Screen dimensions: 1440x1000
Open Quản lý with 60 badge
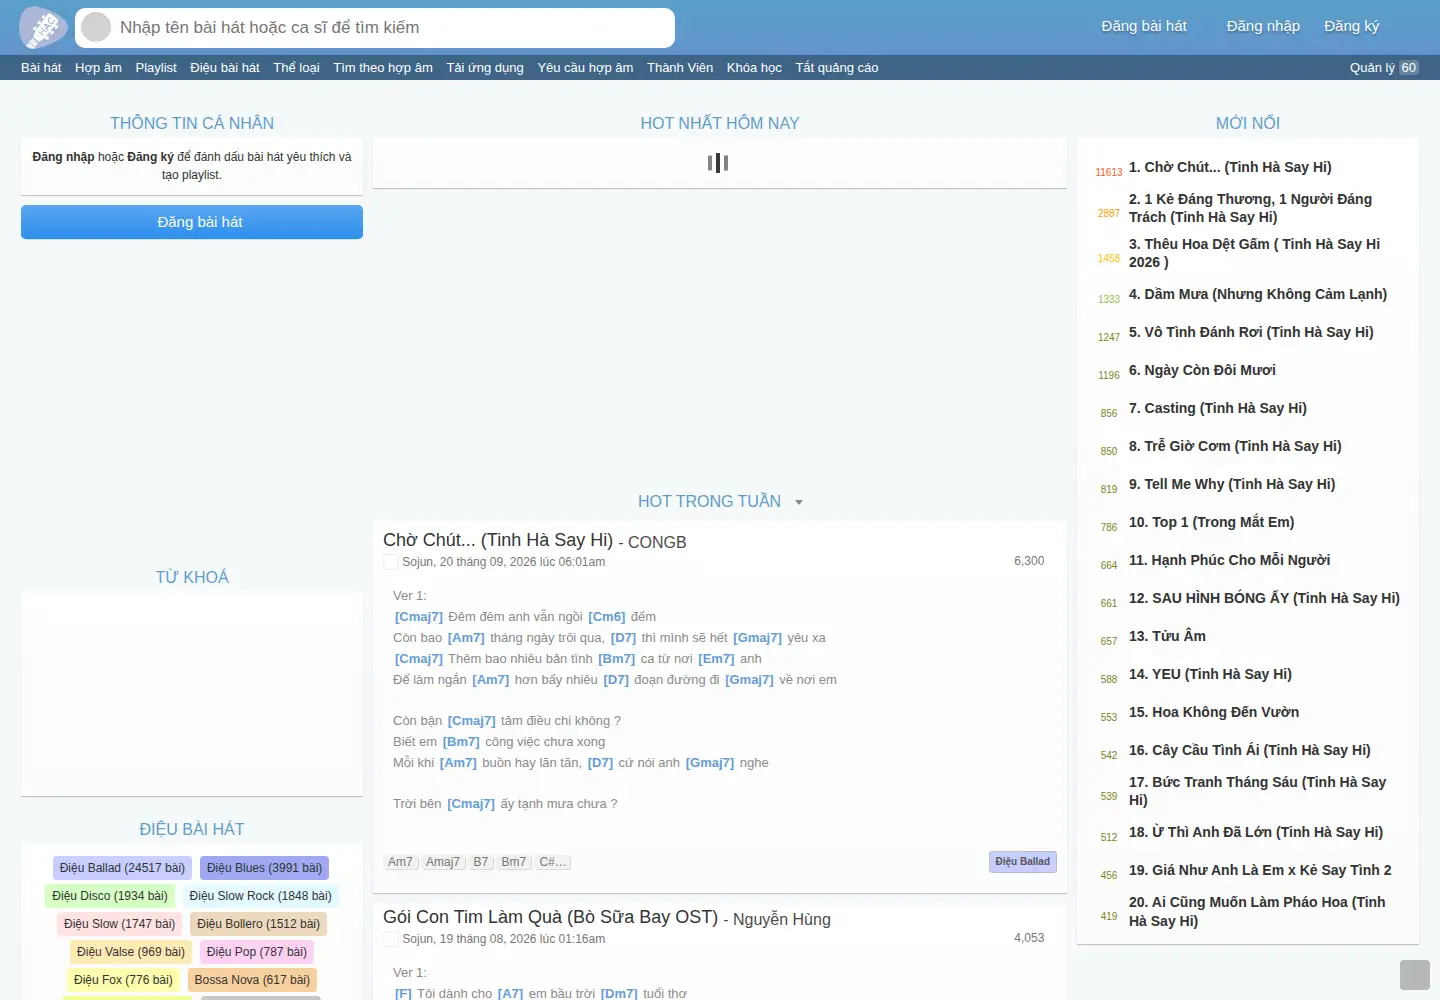pyautogui.click(x=1384, y=68)
